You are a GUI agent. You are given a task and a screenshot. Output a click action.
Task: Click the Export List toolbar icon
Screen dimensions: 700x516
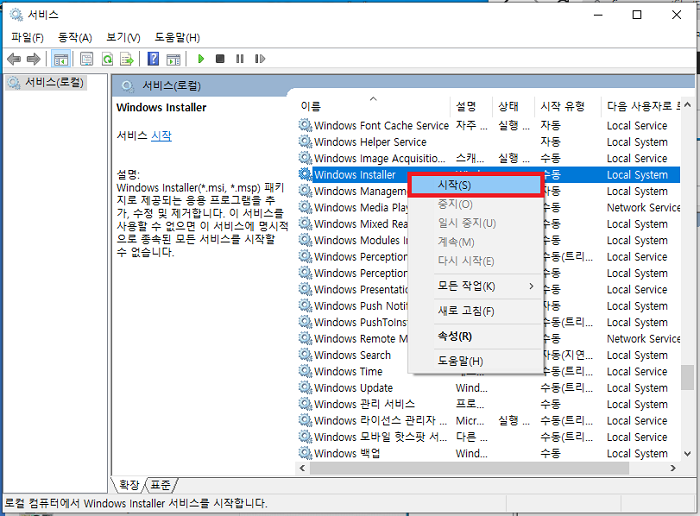pyautogui.click(x=127, y=59)
